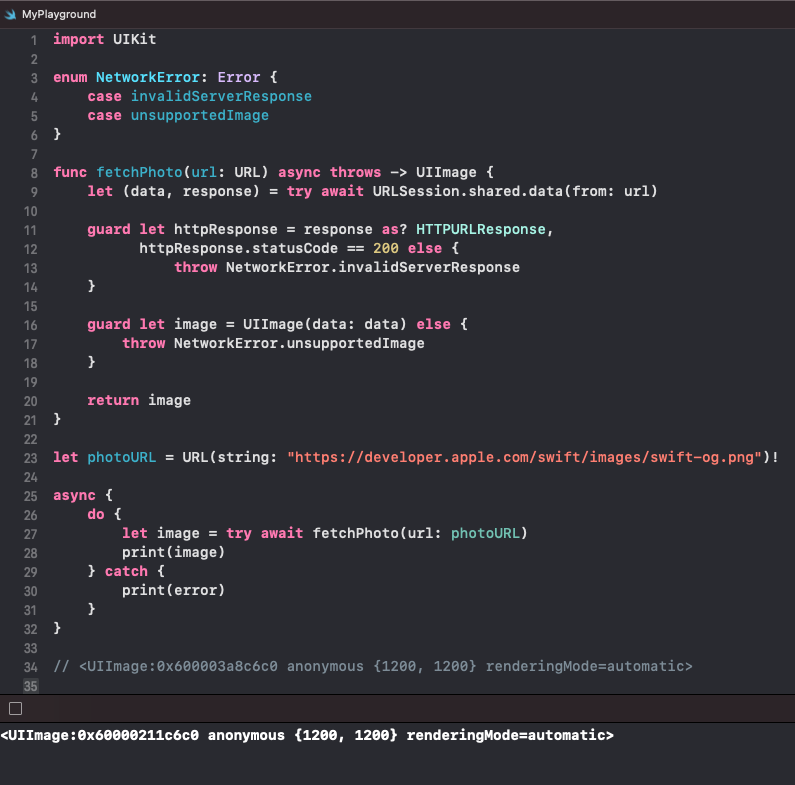The height and width of the screenshot is (785, 795).
Task: Click the stop execution square in debug bar
Action: [15, 708]
